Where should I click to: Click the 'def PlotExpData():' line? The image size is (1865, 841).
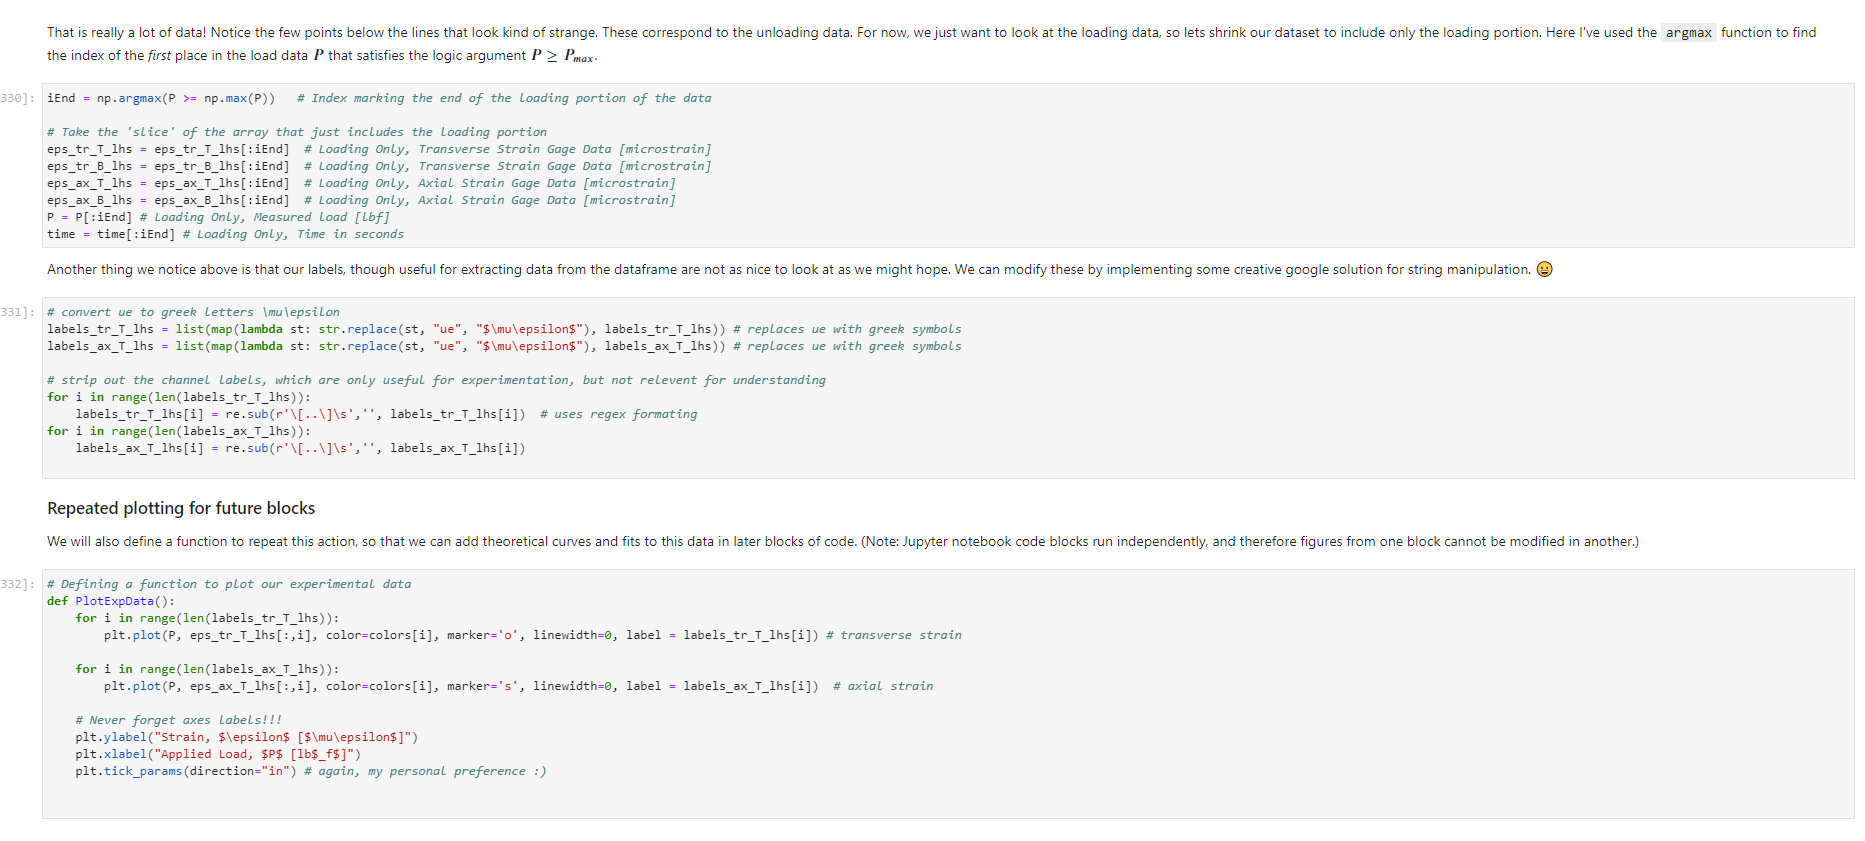[111, 601]
